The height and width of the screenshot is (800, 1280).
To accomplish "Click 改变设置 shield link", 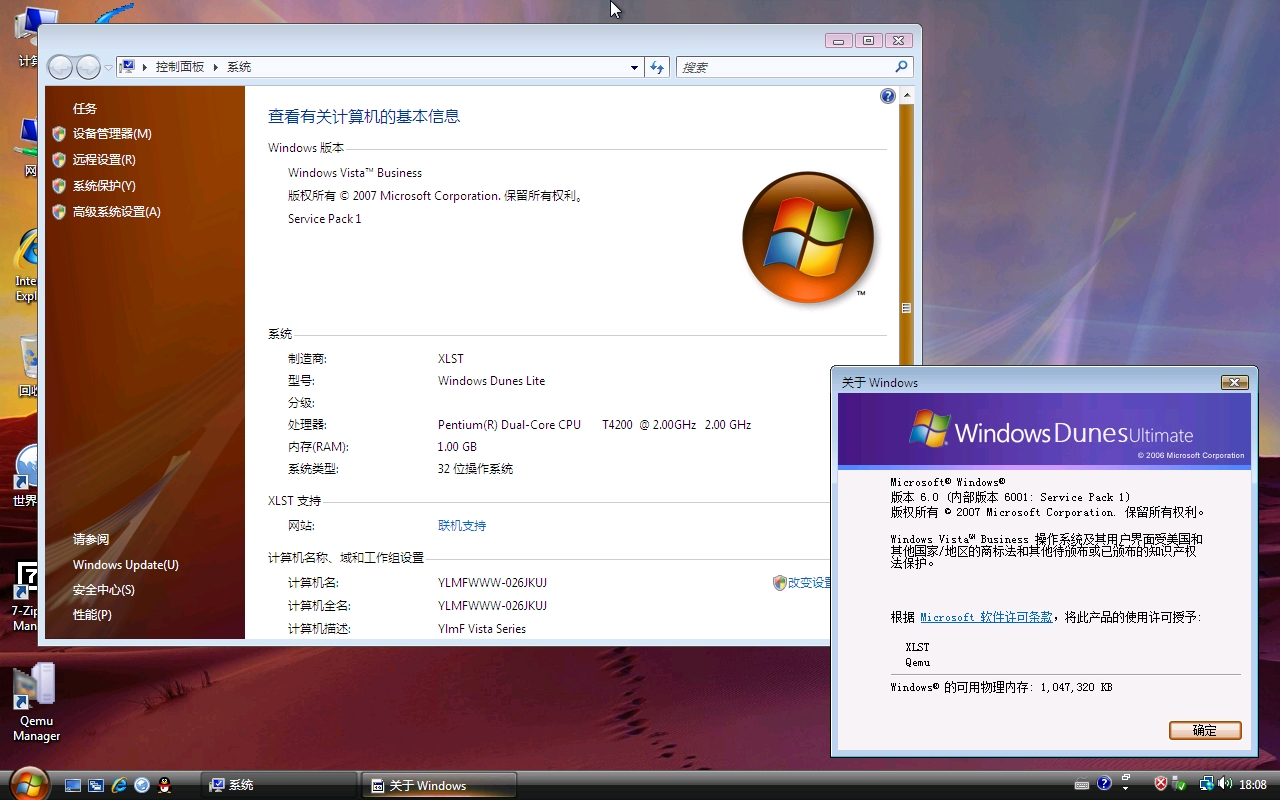I will (x=802, y=583).
